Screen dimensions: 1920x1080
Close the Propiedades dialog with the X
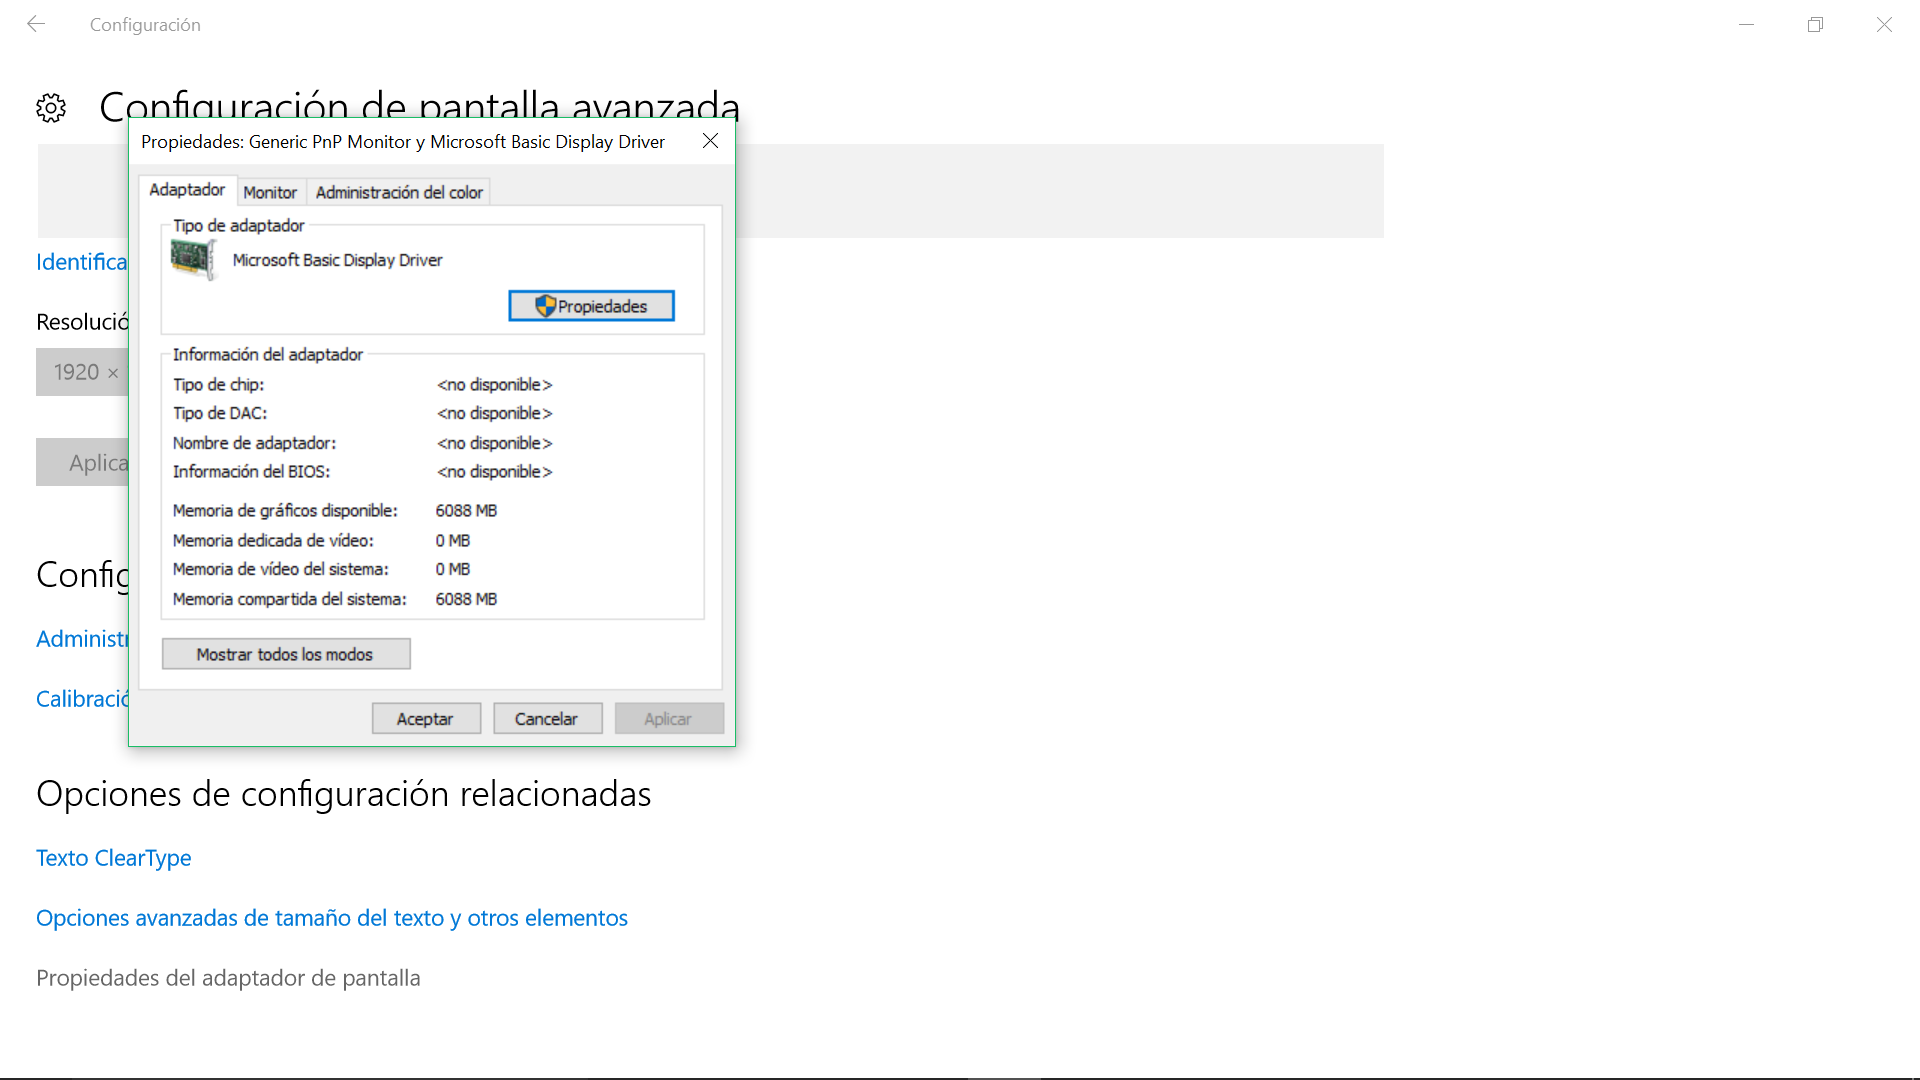point(710,141)
